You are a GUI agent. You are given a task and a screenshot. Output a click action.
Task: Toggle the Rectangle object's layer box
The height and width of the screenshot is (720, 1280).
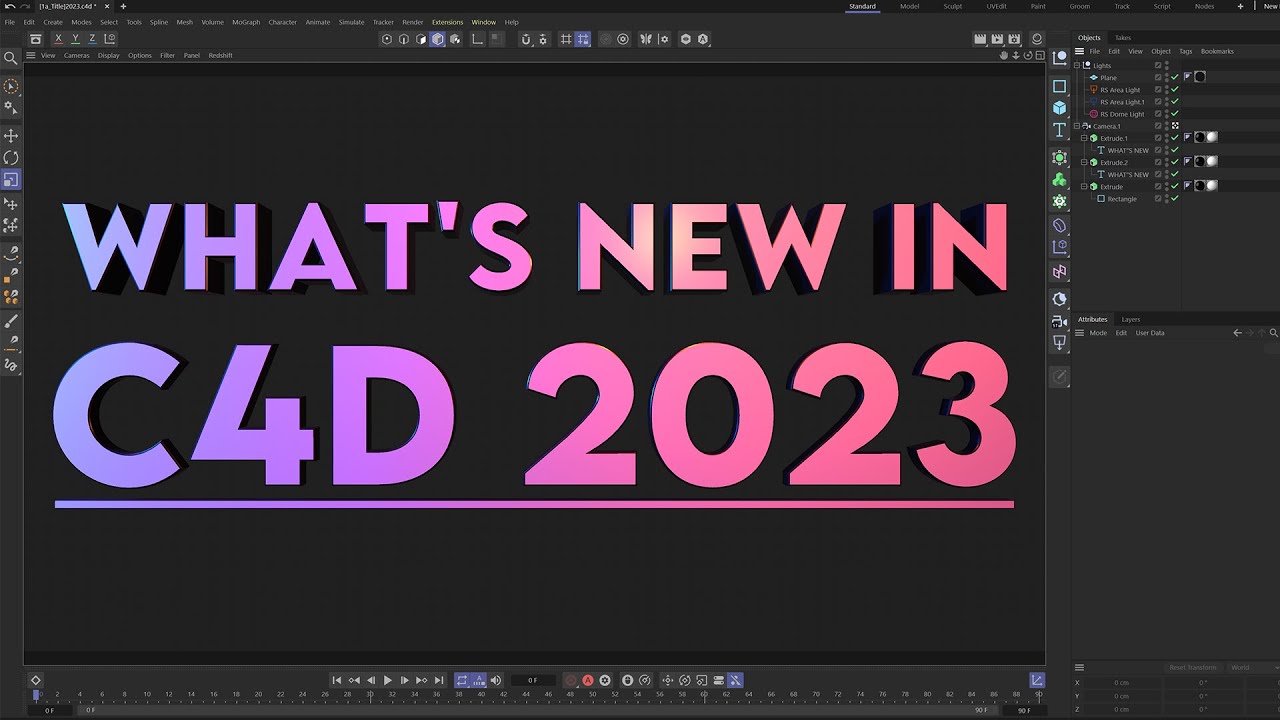pos(1158,199)
